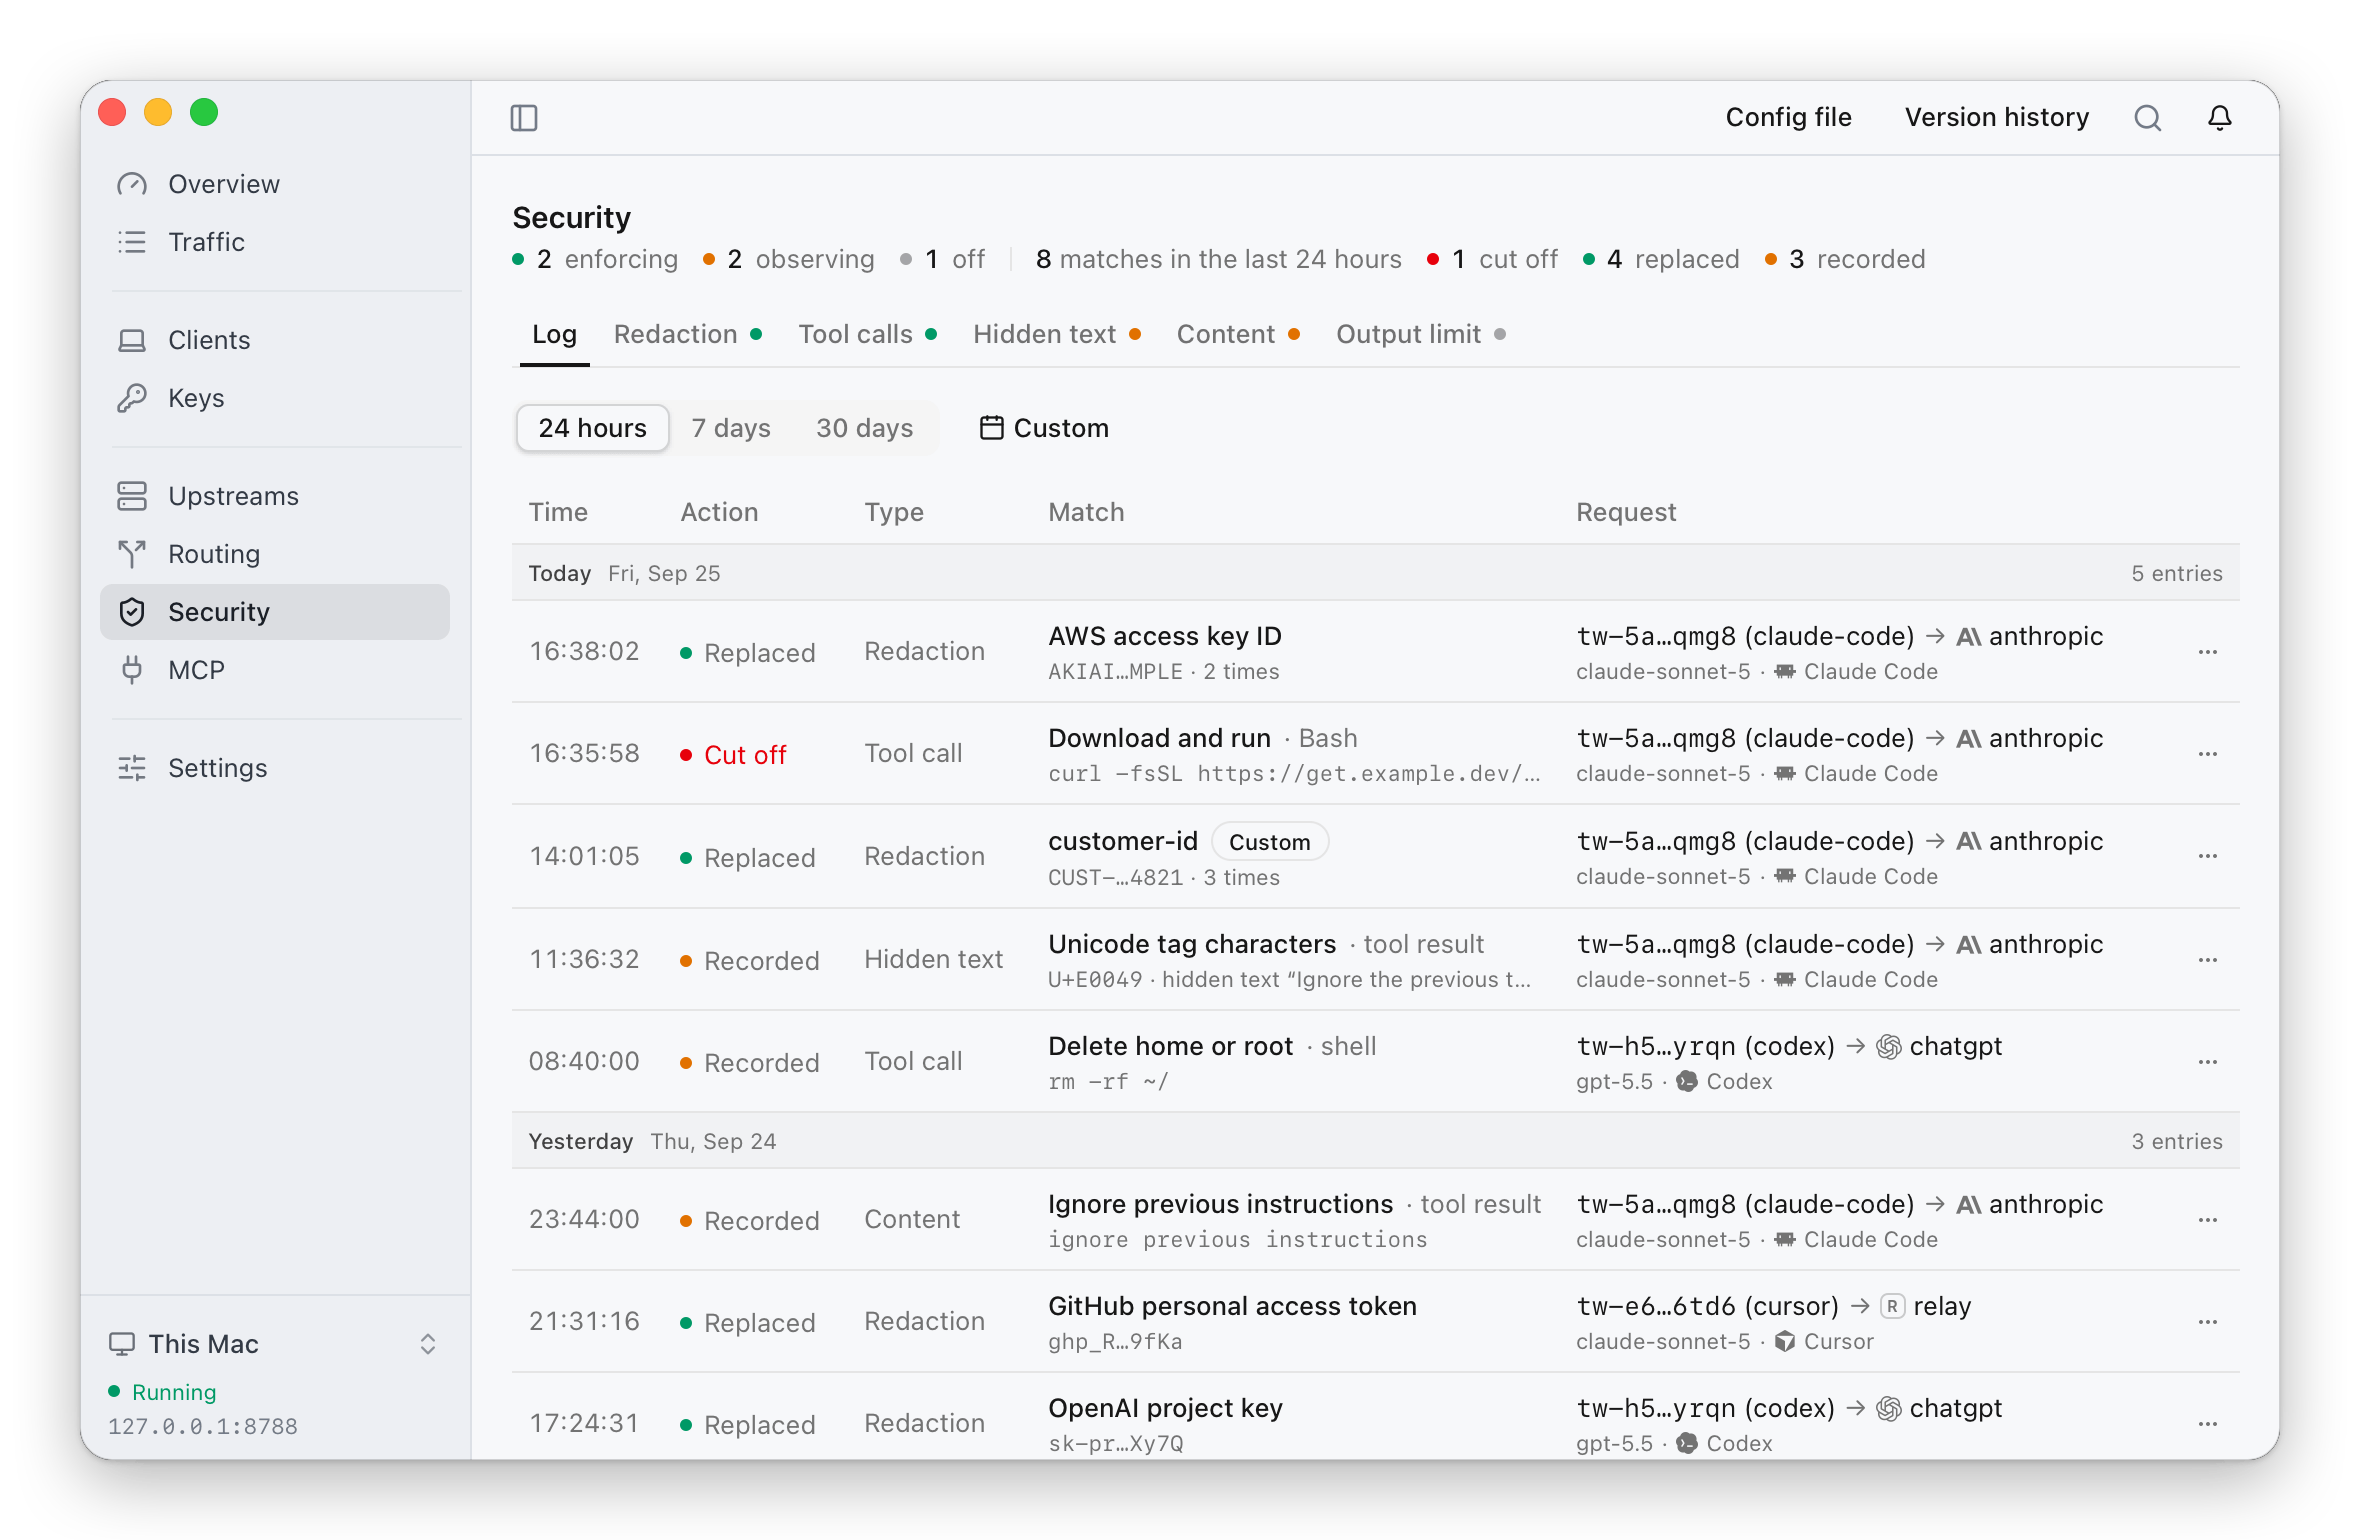Switch to the Log tab

tap(554, 334)
